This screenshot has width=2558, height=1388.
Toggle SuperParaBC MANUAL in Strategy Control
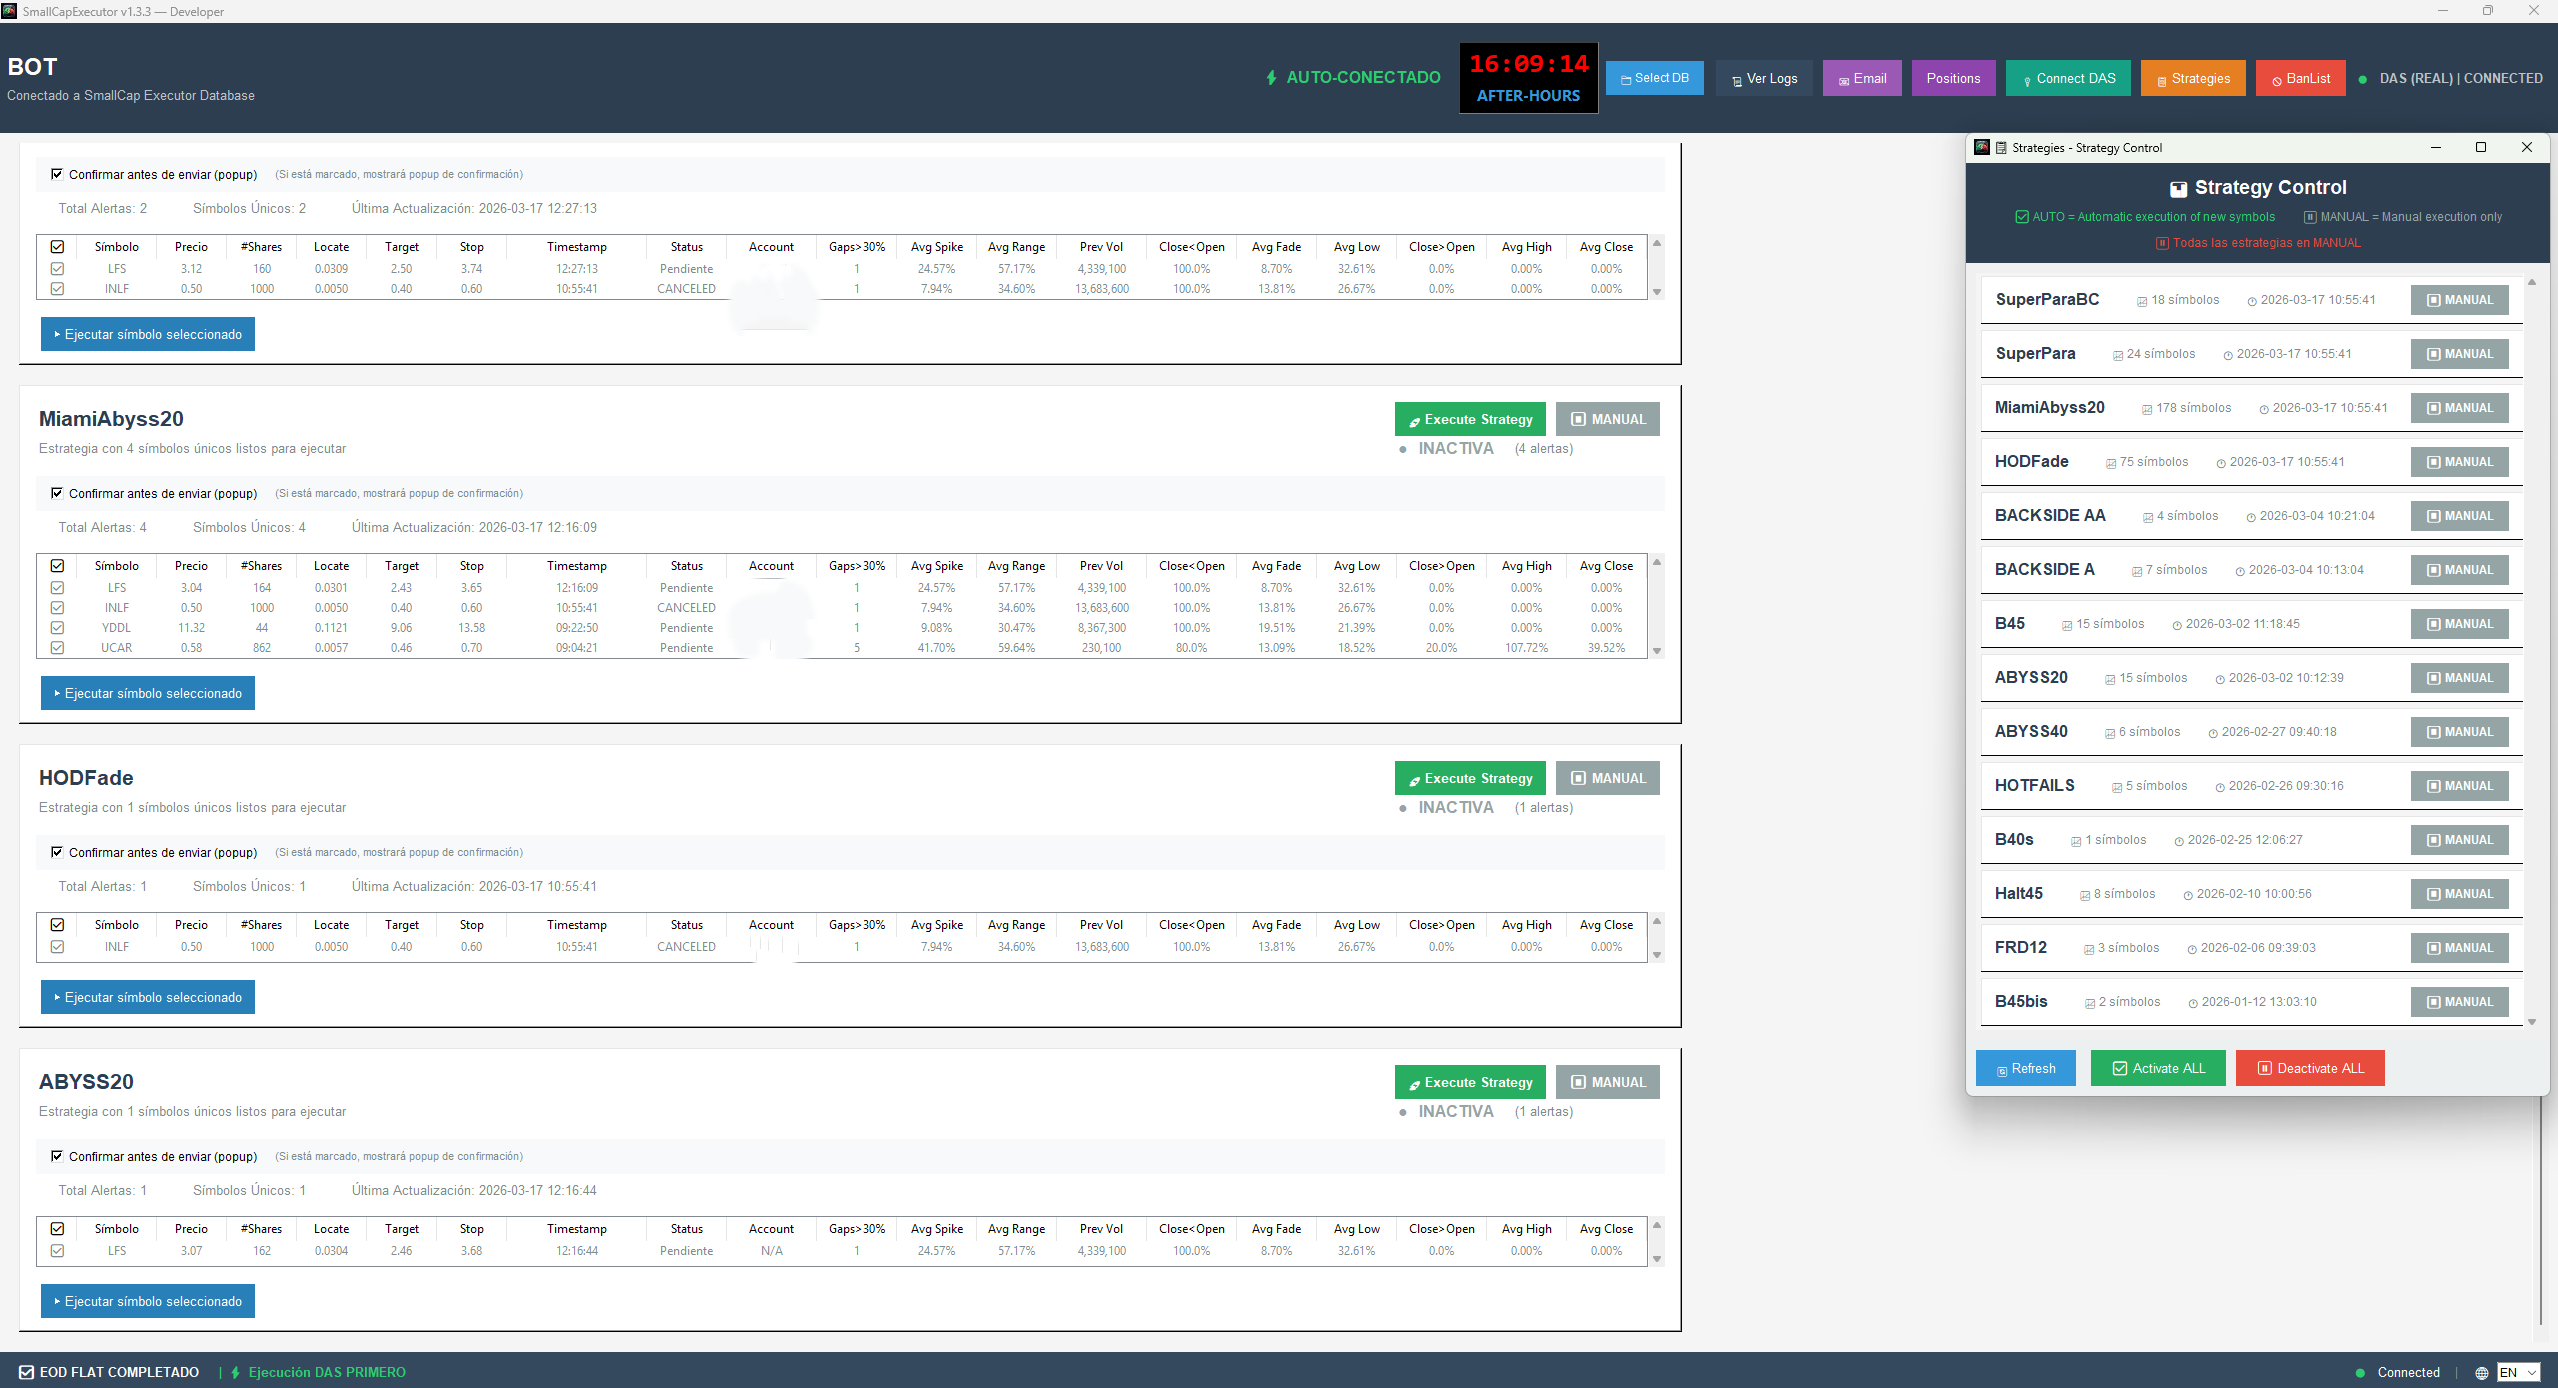click(x=2460, y=300)
